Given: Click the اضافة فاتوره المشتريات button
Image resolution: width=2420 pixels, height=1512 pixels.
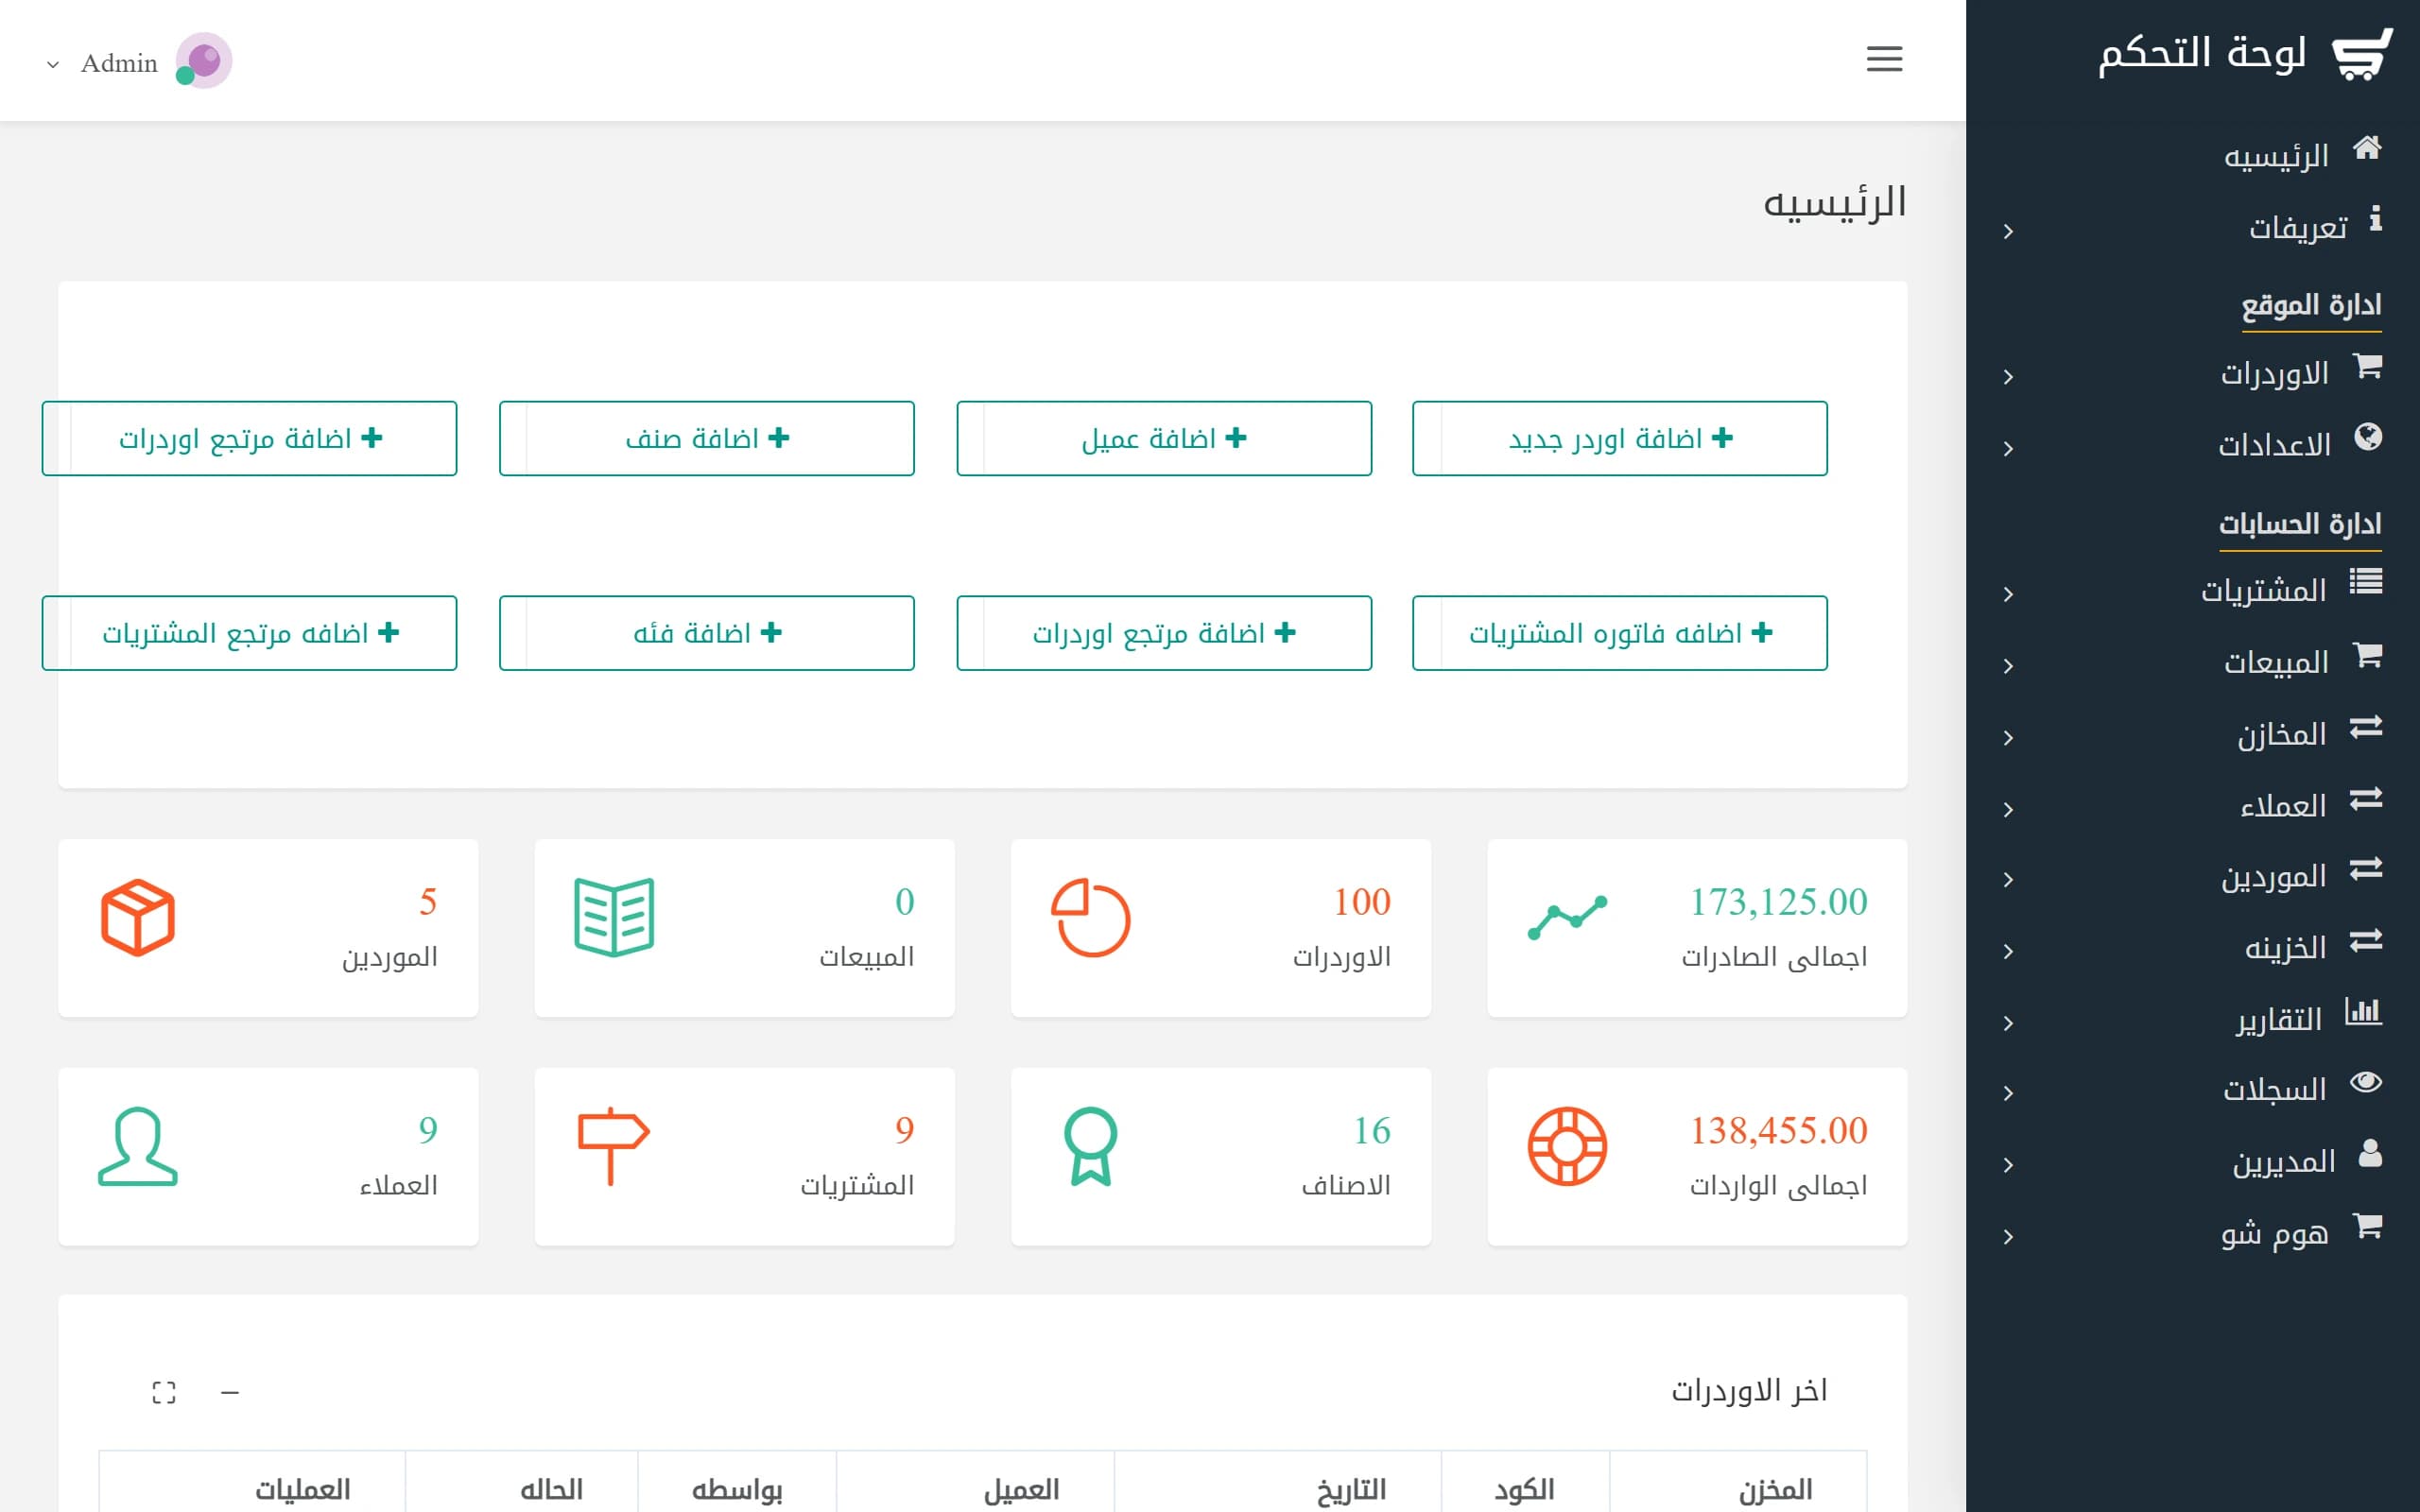Looking at the screenshot, I should 1620,633.
